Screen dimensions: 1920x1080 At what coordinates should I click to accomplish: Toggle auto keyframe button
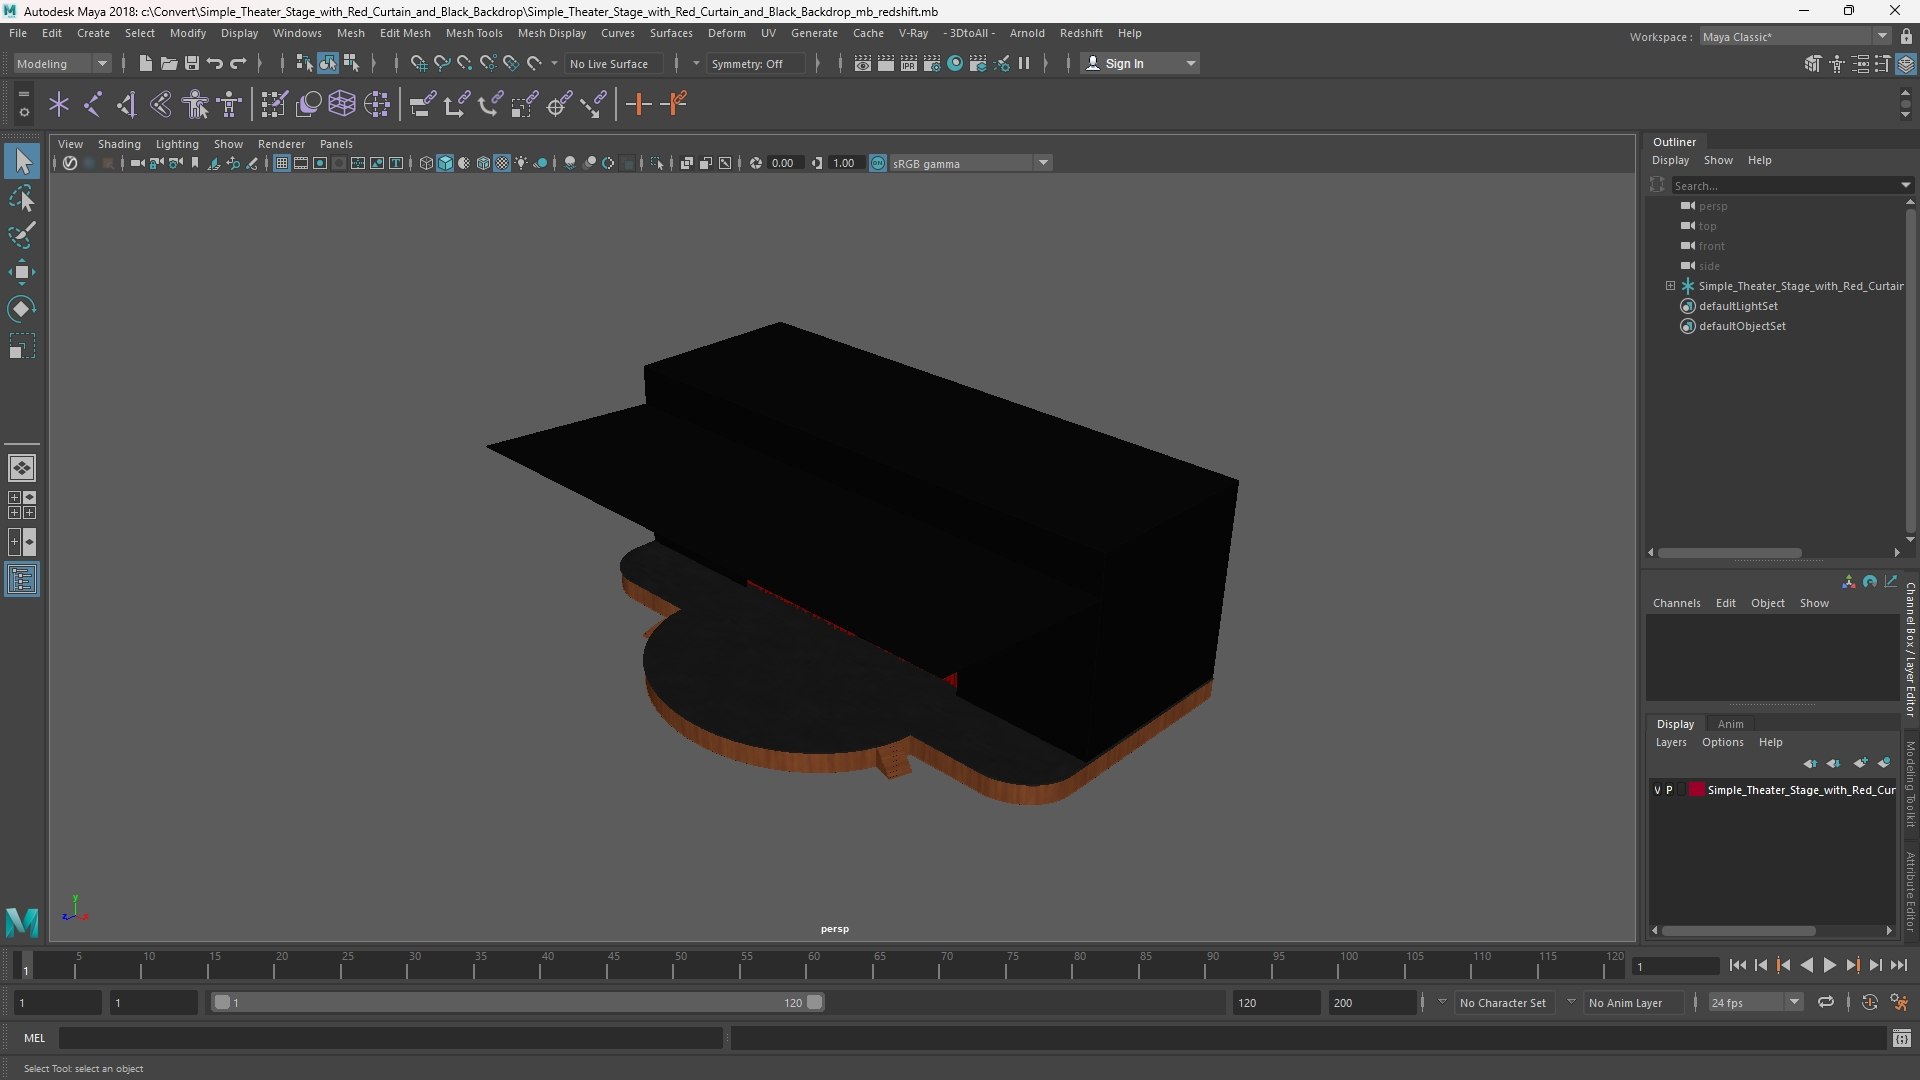click(x=1869, y=1002)
